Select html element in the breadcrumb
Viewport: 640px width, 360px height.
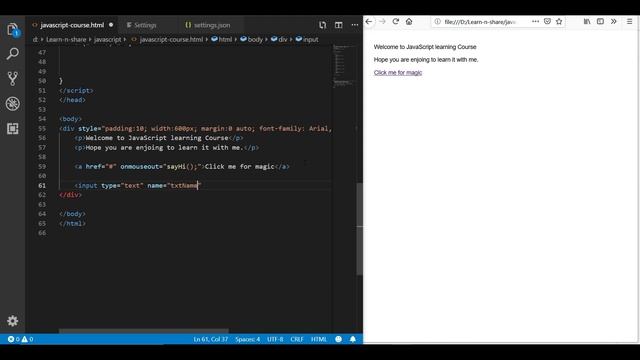tap(225, 40)
